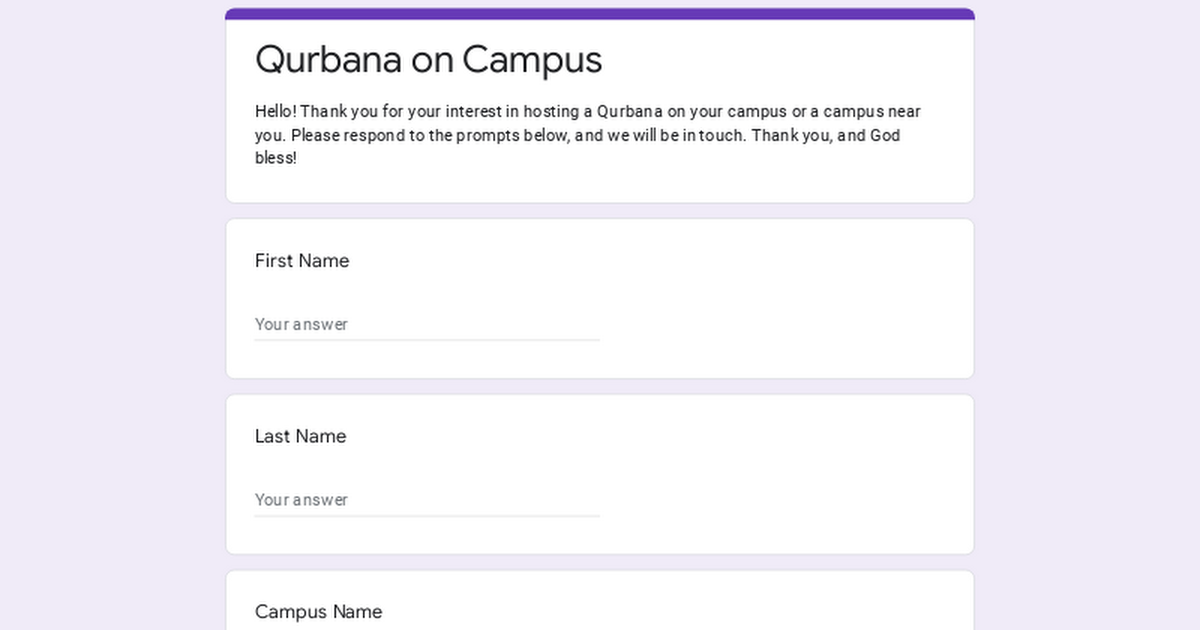Click blank space right of form title
1200x630 pixels.
(800, 60)
